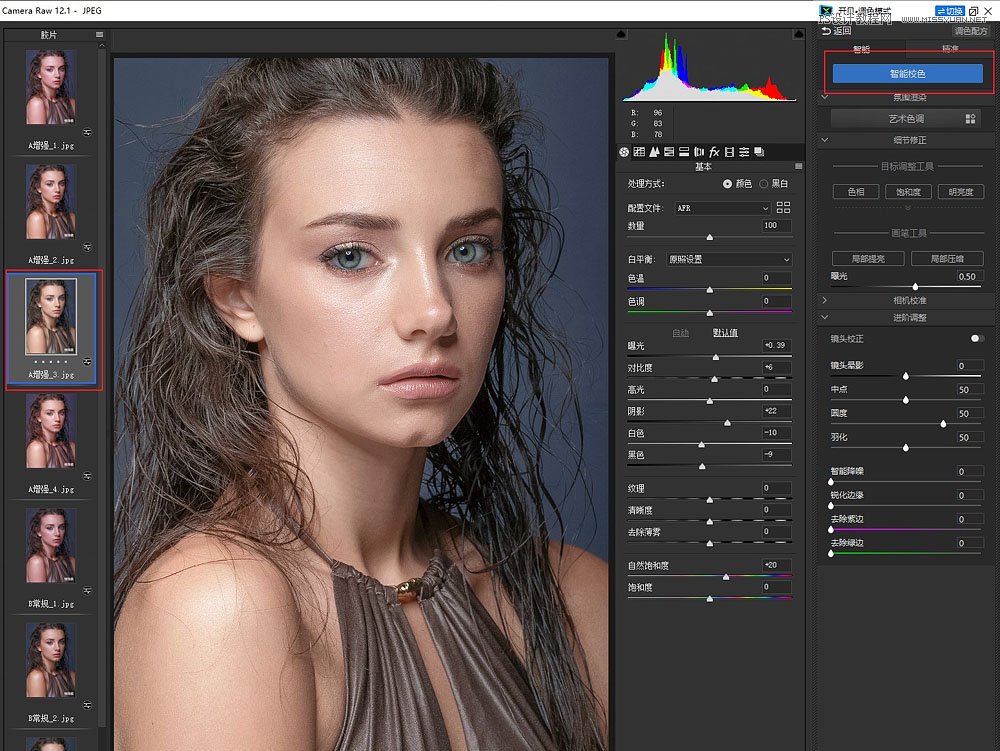Viewport: 1000px width, 751px height.
Task: Select the A增强_1.jpg thumbnail
Action: [50, 88]
